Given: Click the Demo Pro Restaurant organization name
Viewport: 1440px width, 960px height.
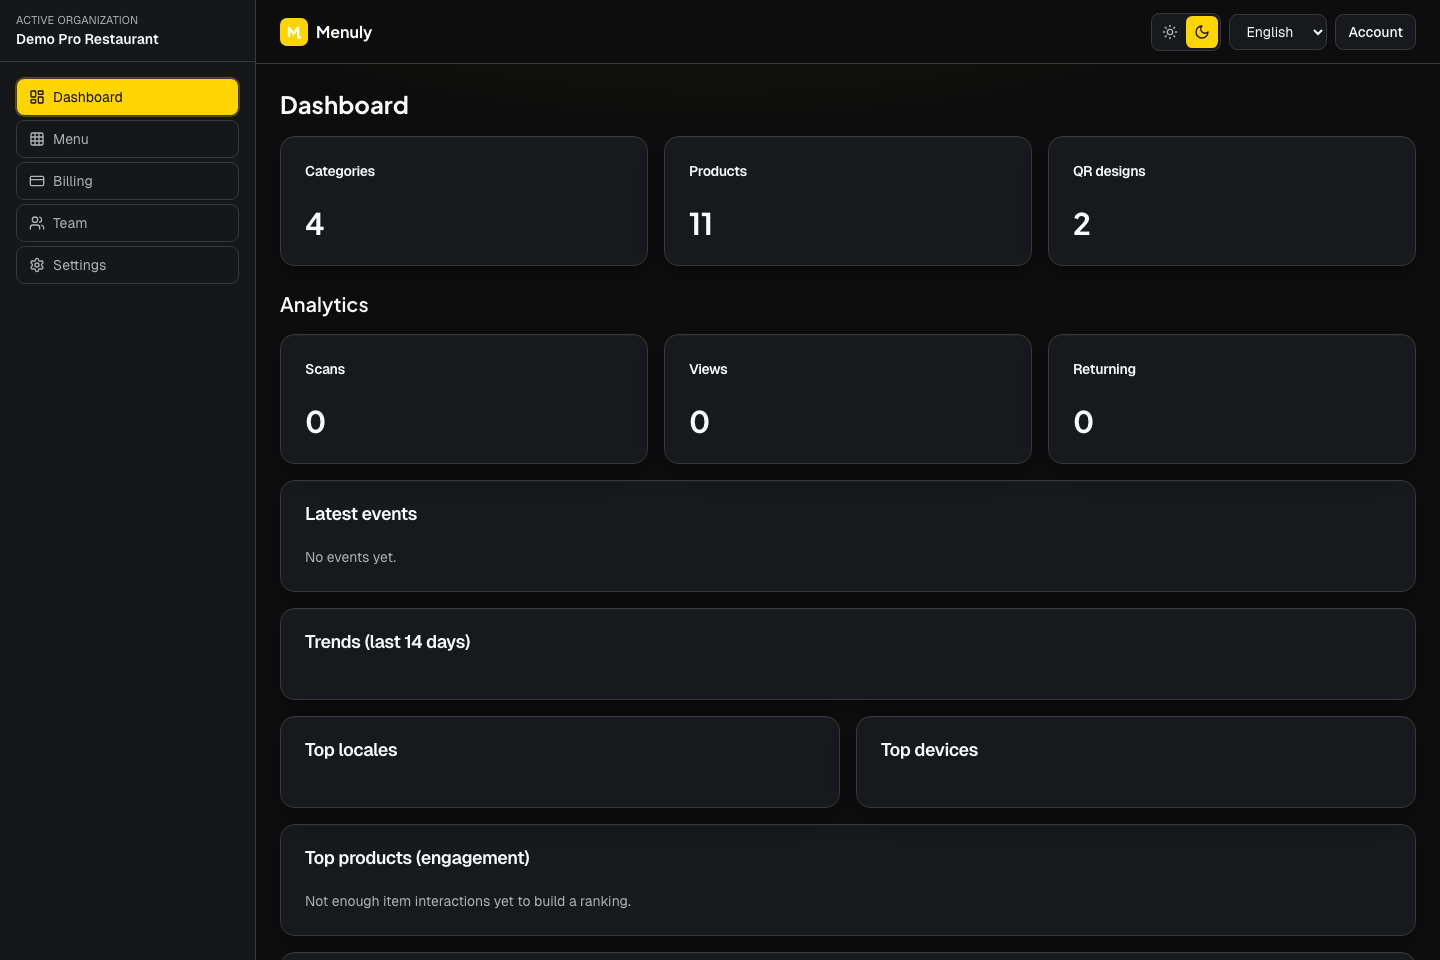Looking at the screenshot, I should click(87, 39).
